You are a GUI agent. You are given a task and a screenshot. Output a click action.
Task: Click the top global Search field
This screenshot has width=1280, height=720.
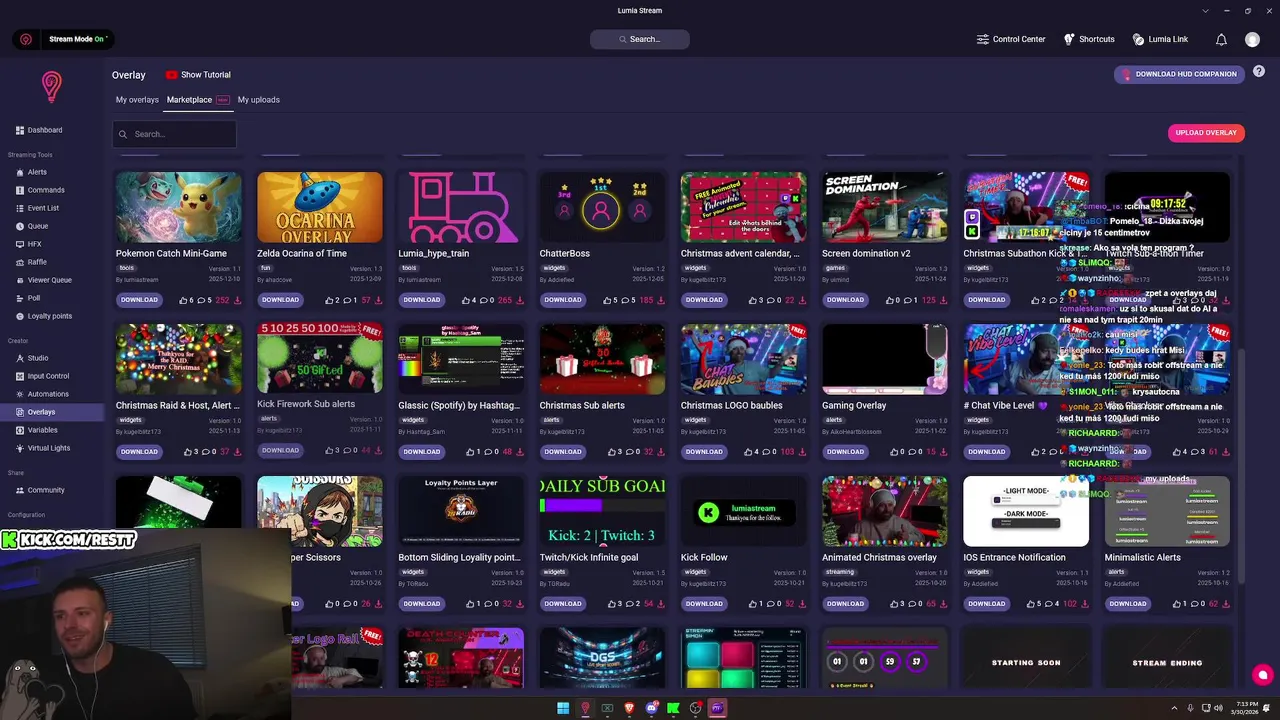coord(639,39)
